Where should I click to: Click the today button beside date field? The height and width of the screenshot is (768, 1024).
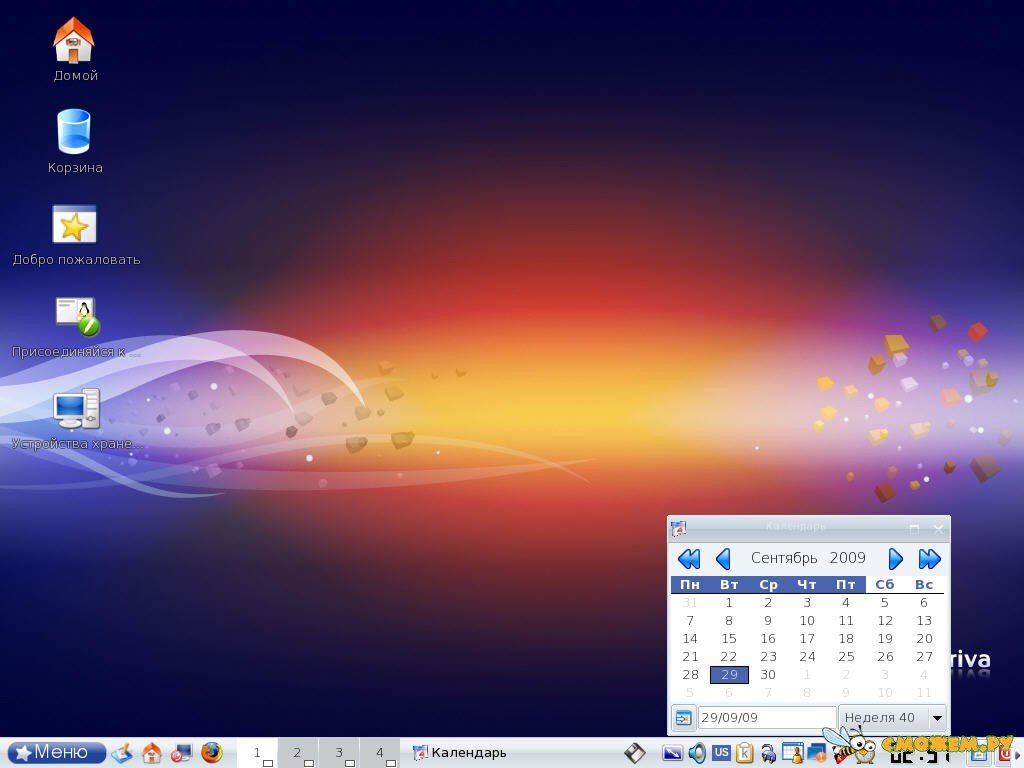(x=683, y=718)
